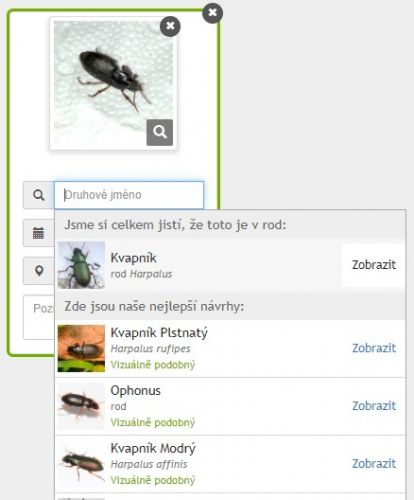Click the notes text area
This screenshot has height=500, width=414.
point(39,317)
